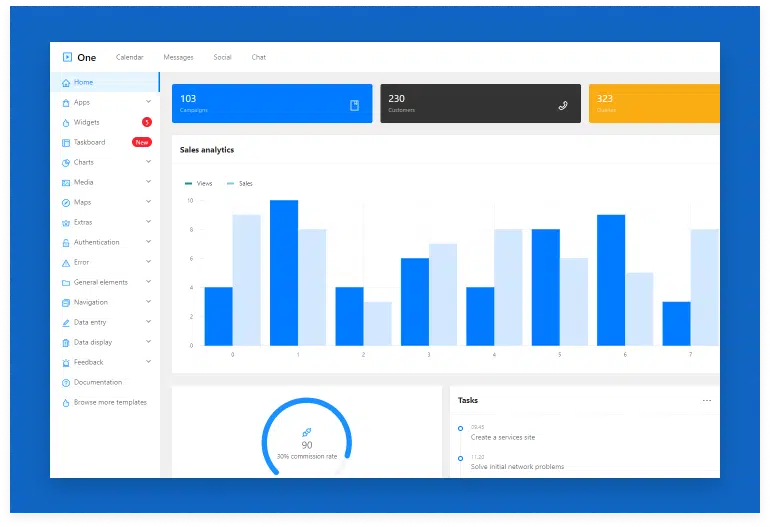
Task: Click the Authentication lock icon
Action: click(66, 243)
